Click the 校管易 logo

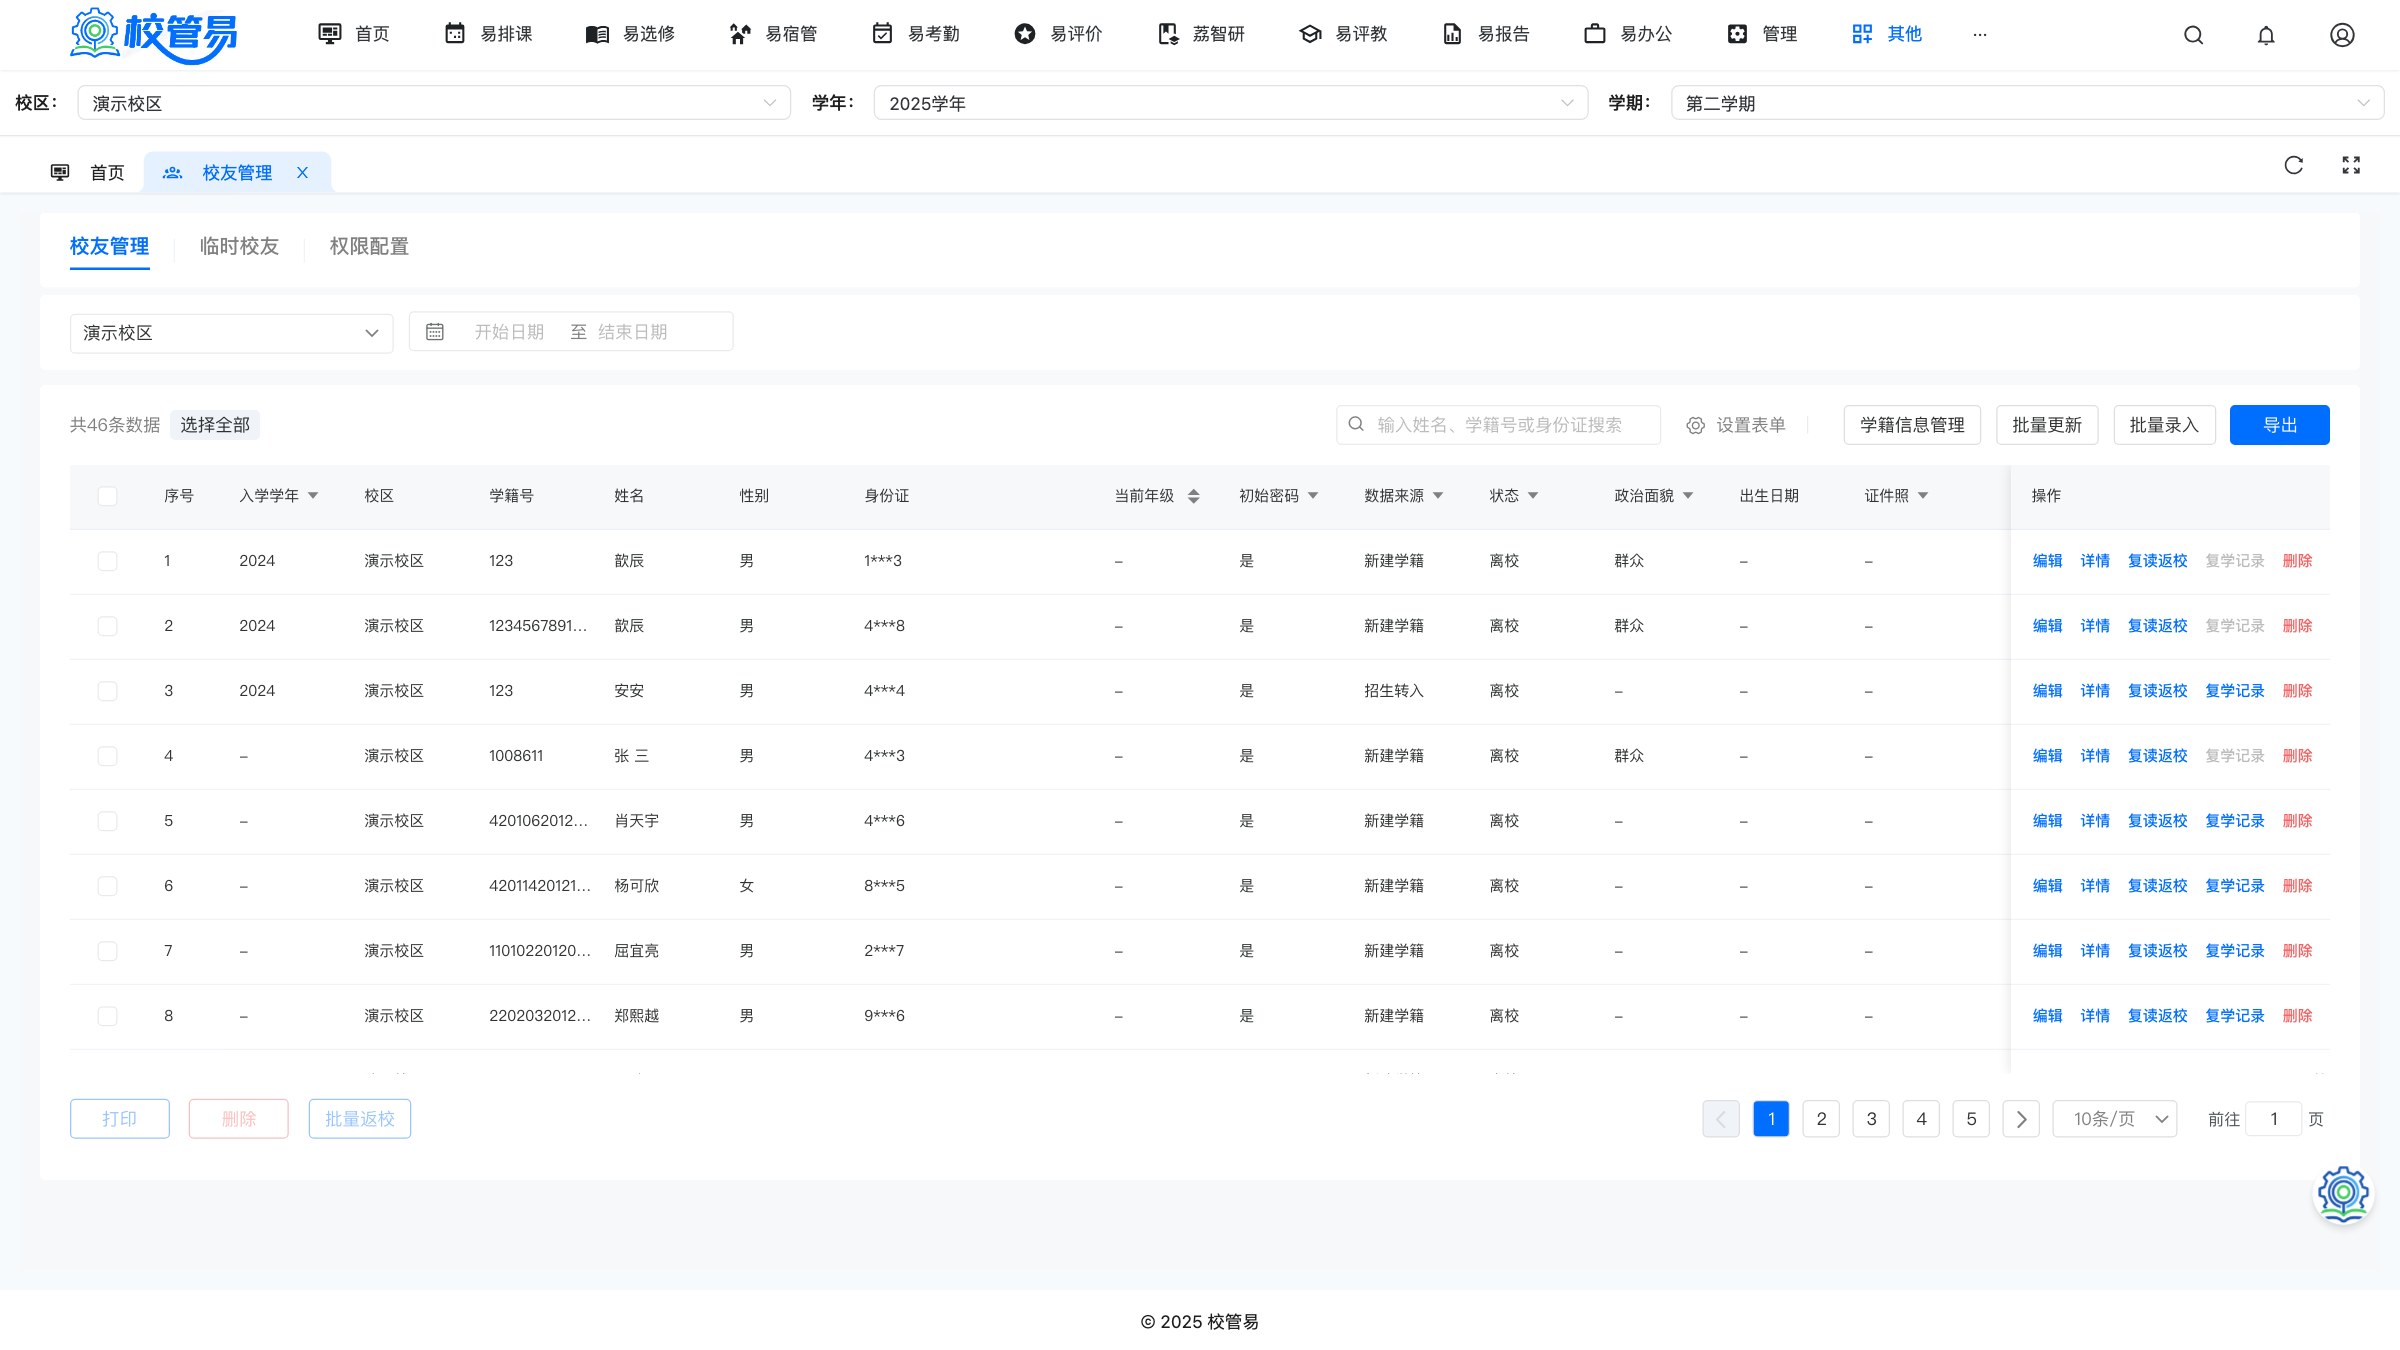pos(153,35)
